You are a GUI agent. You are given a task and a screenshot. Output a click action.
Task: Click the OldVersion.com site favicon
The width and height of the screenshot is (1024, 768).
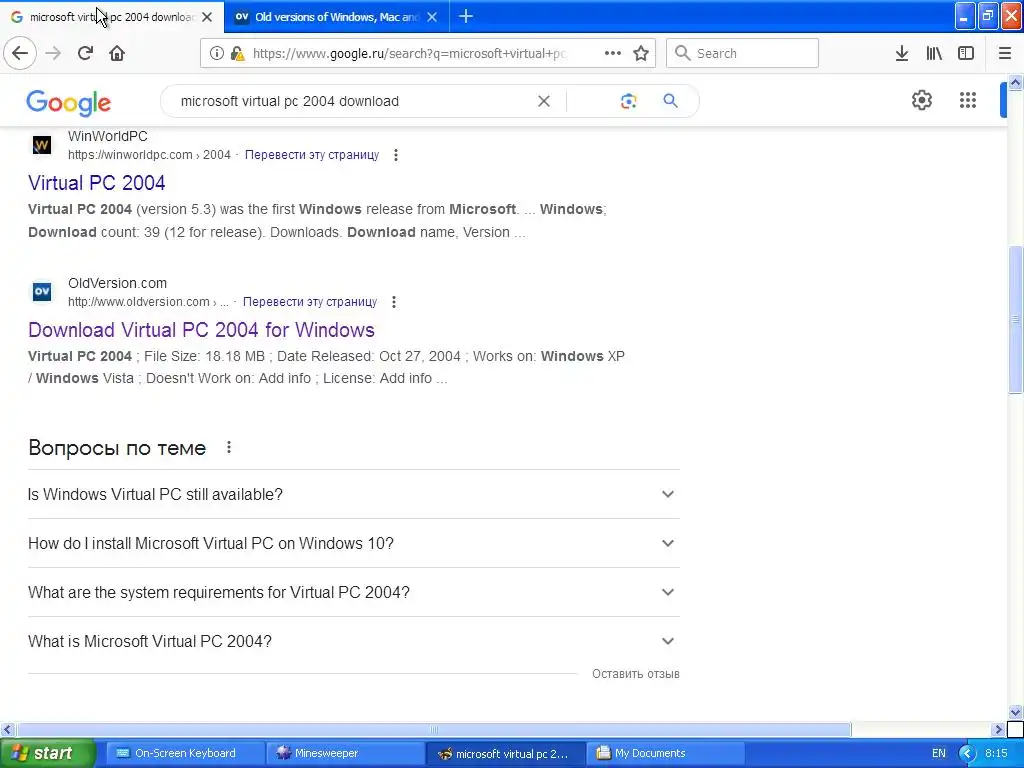[x=42, y=292]
